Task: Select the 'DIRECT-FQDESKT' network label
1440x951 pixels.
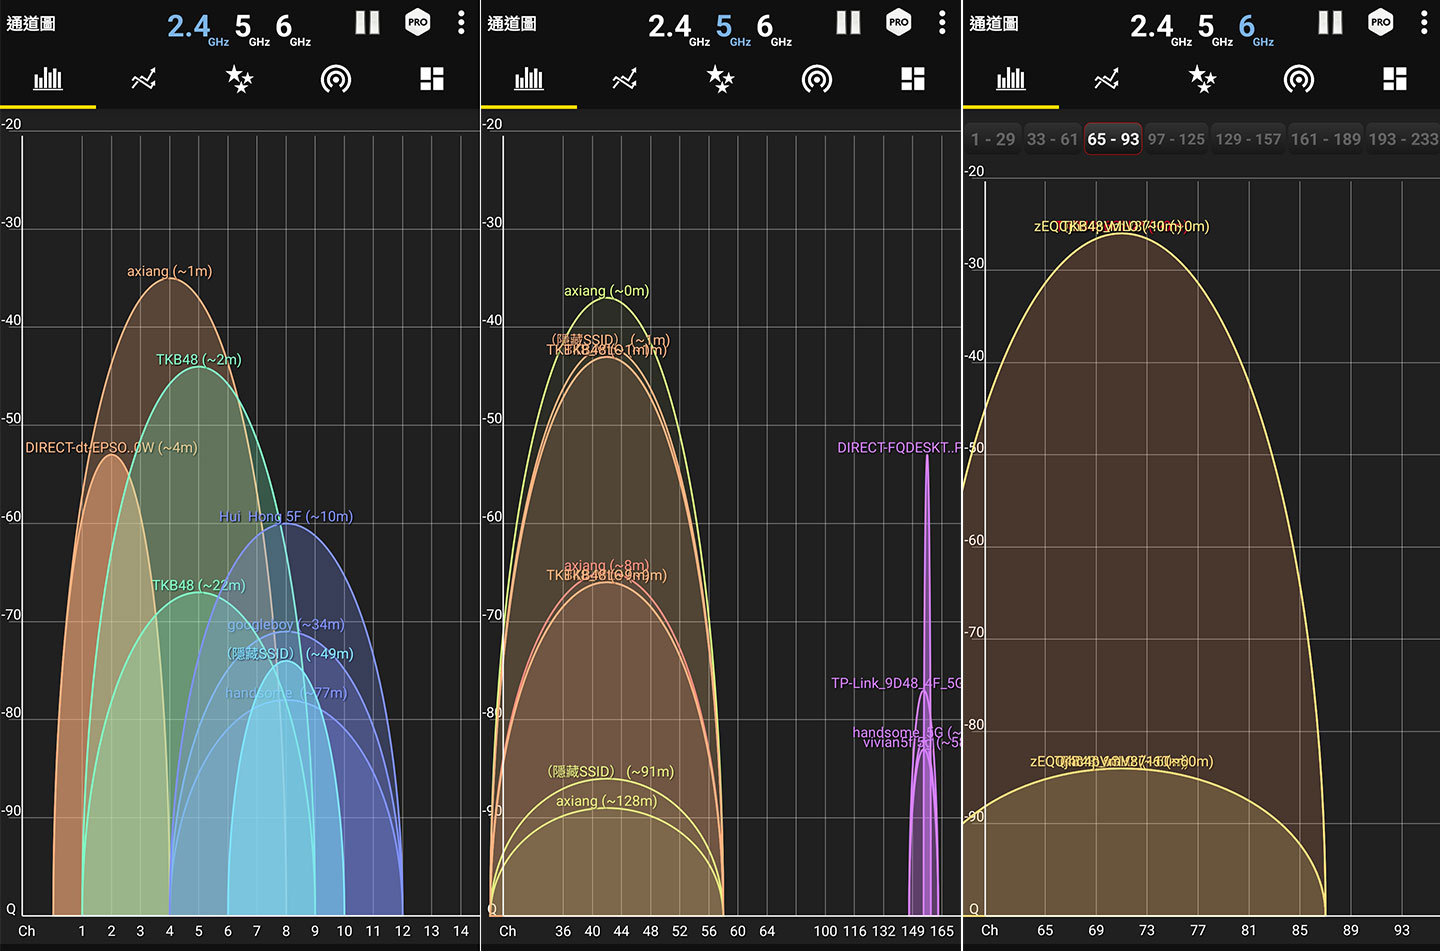Action: click(x=899, y=447)
